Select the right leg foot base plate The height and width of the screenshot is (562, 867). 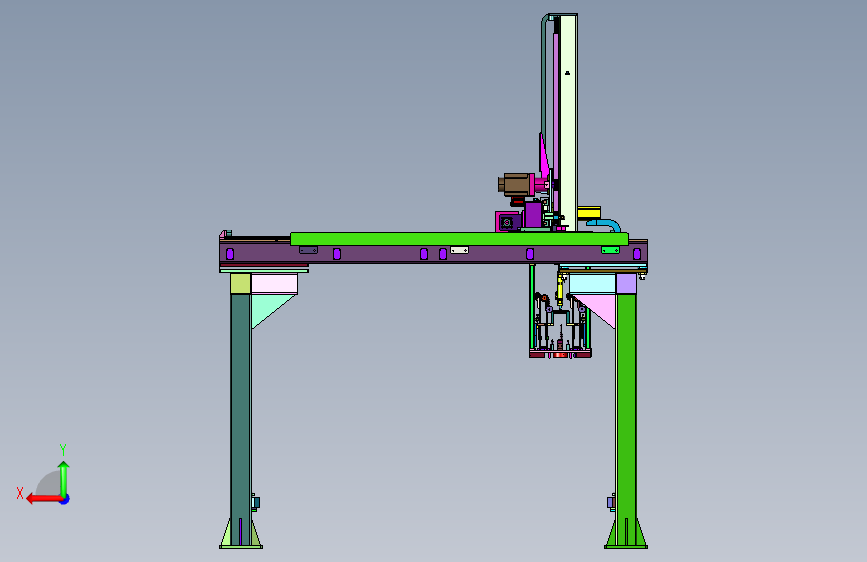[626, 547]
